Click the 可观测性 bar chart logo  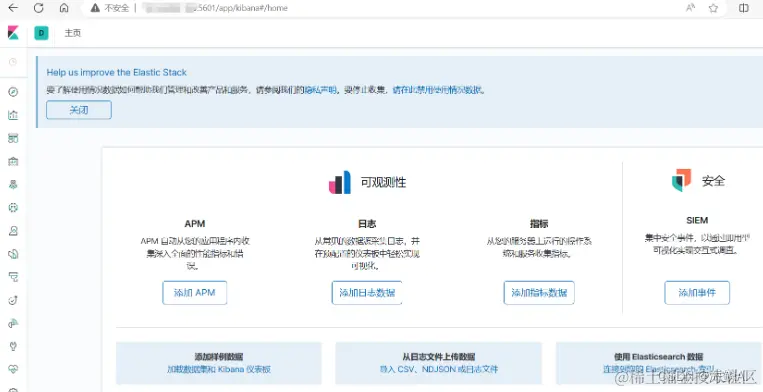(340, 182)
